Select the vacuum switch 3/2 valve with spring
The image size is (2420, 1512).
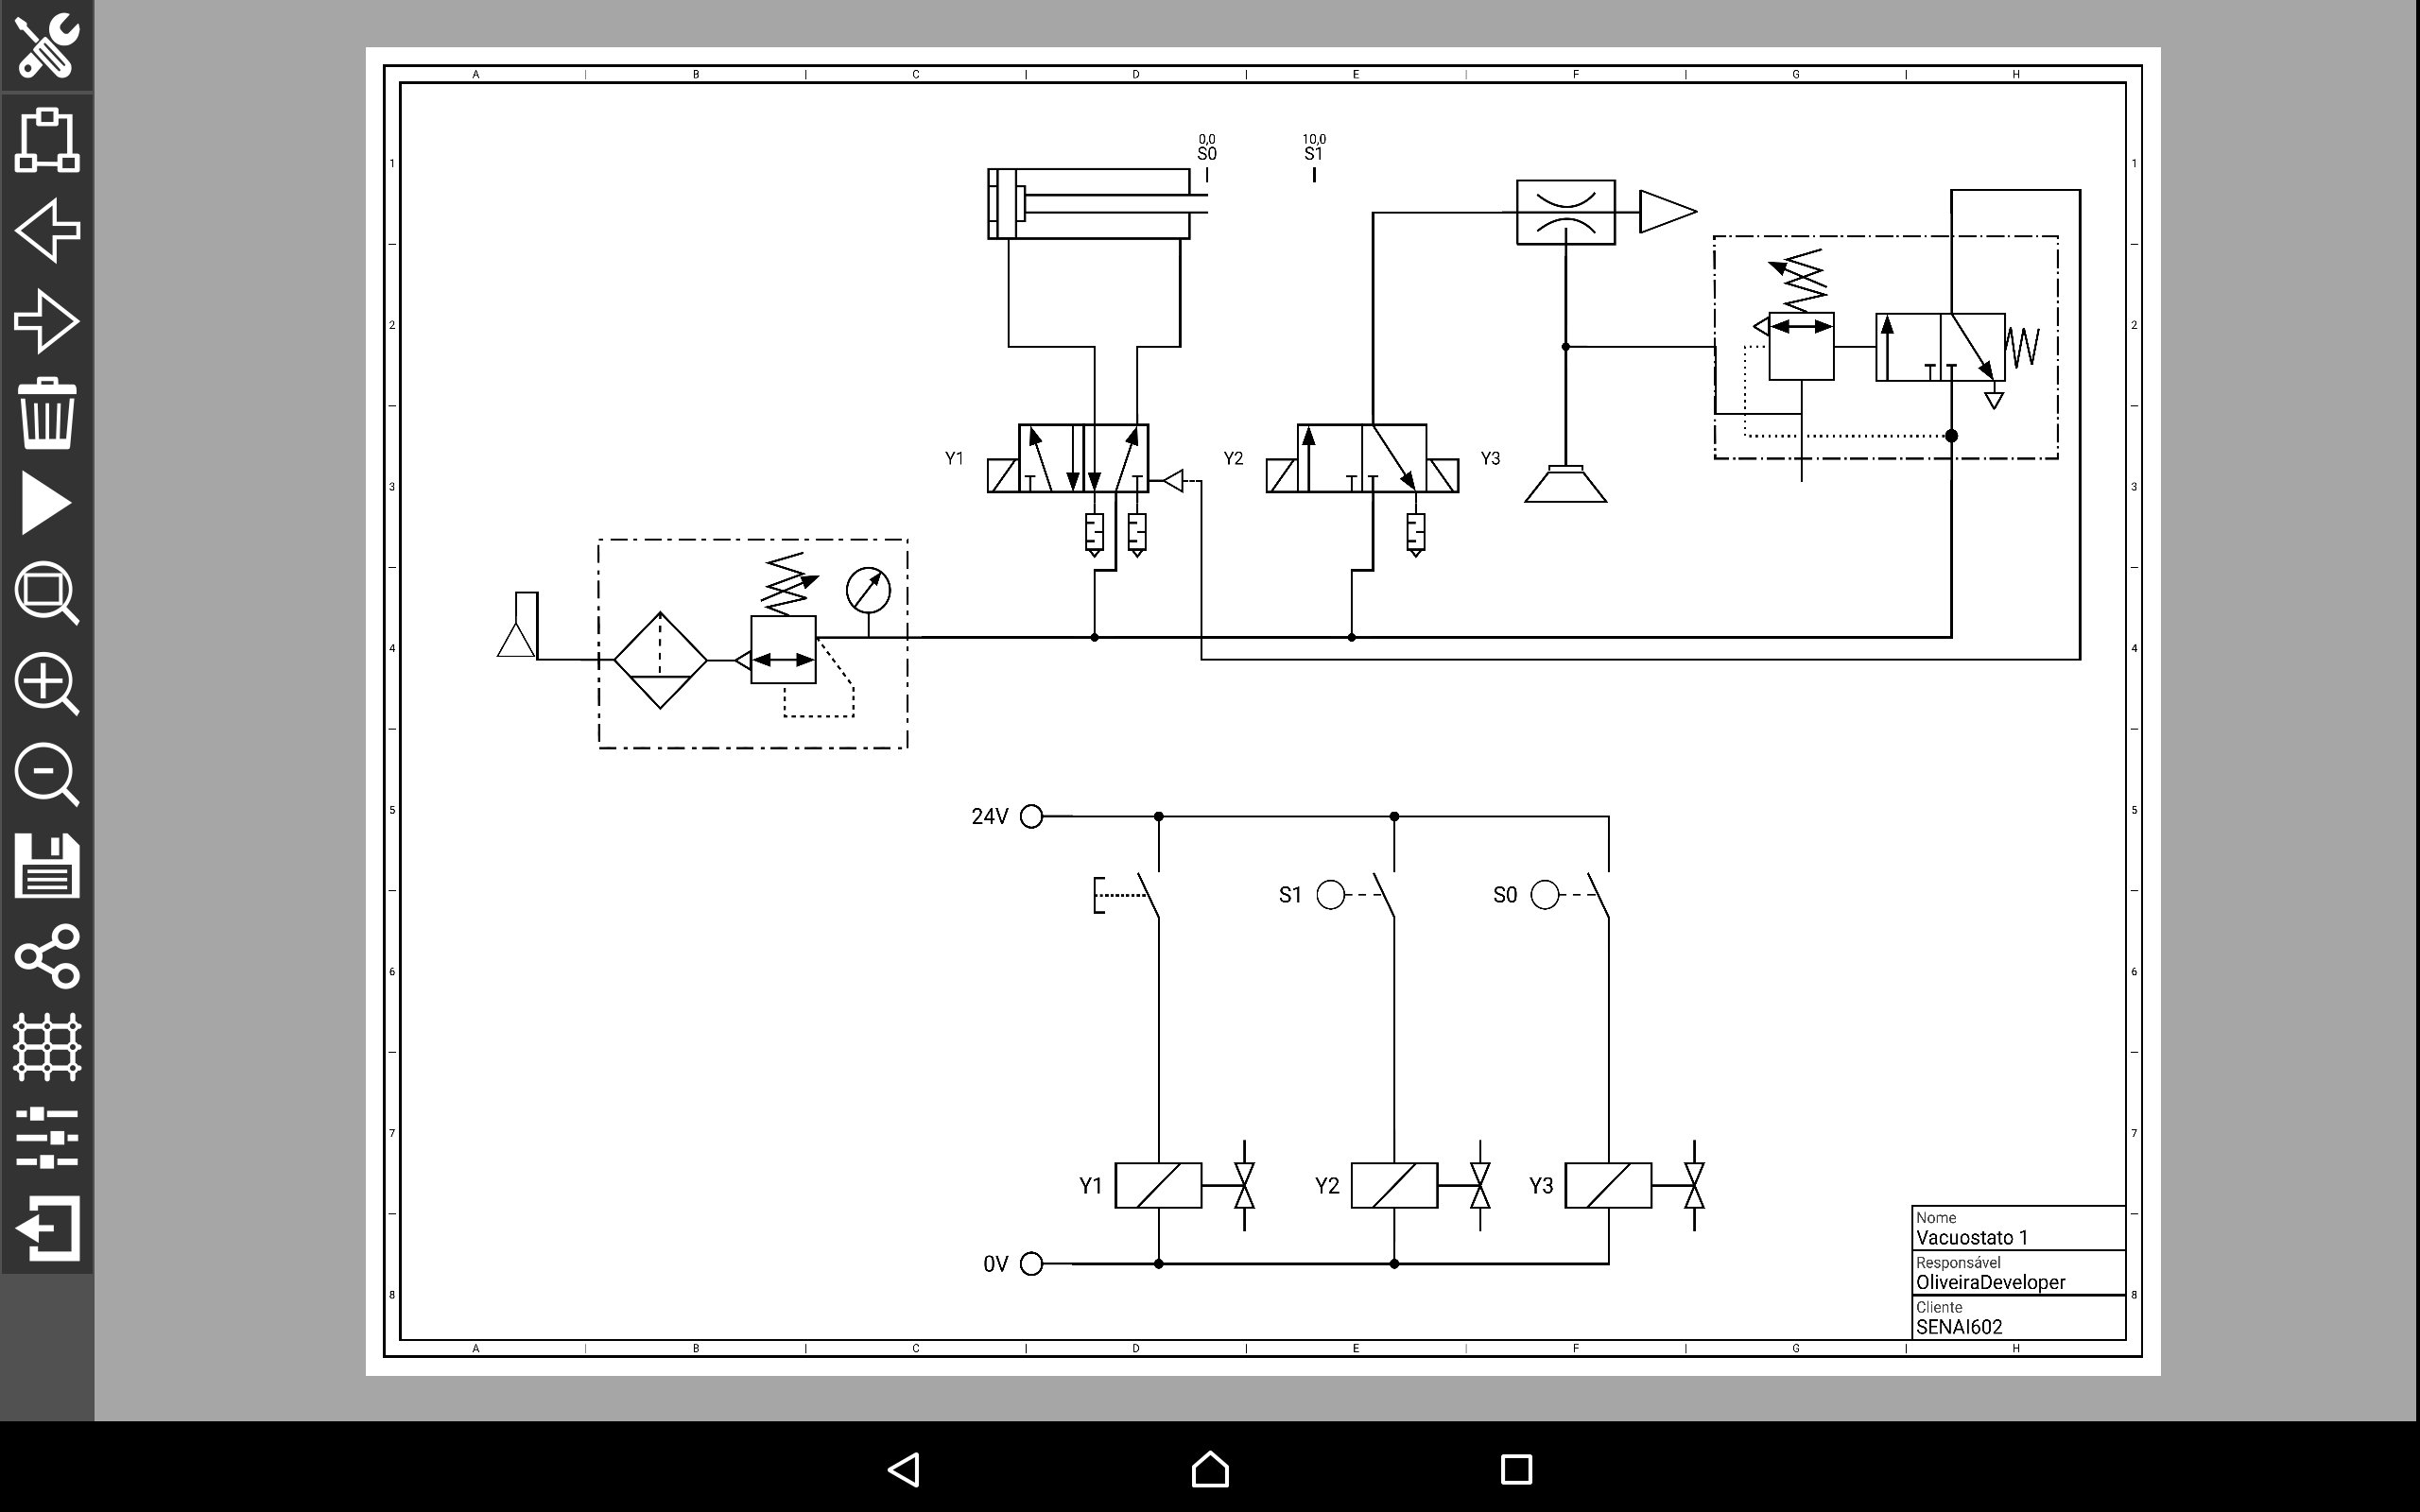click(1940, 347)
